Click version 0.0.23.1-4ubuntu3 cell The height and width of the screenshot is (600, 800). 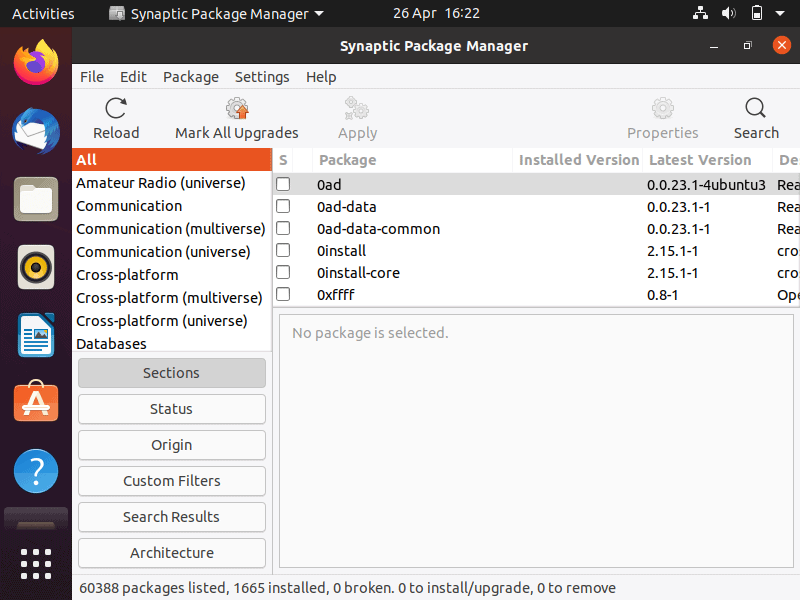coord(706,185)
